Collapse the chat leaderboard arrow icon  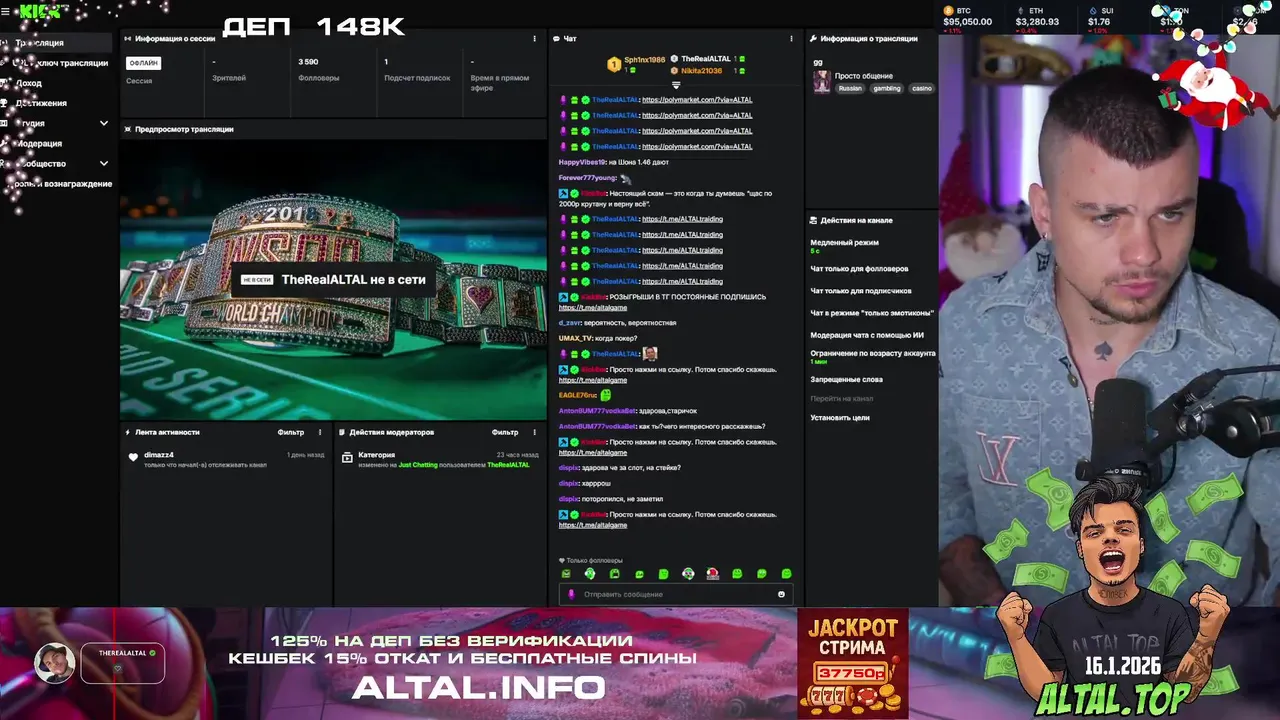click(675, 85)
